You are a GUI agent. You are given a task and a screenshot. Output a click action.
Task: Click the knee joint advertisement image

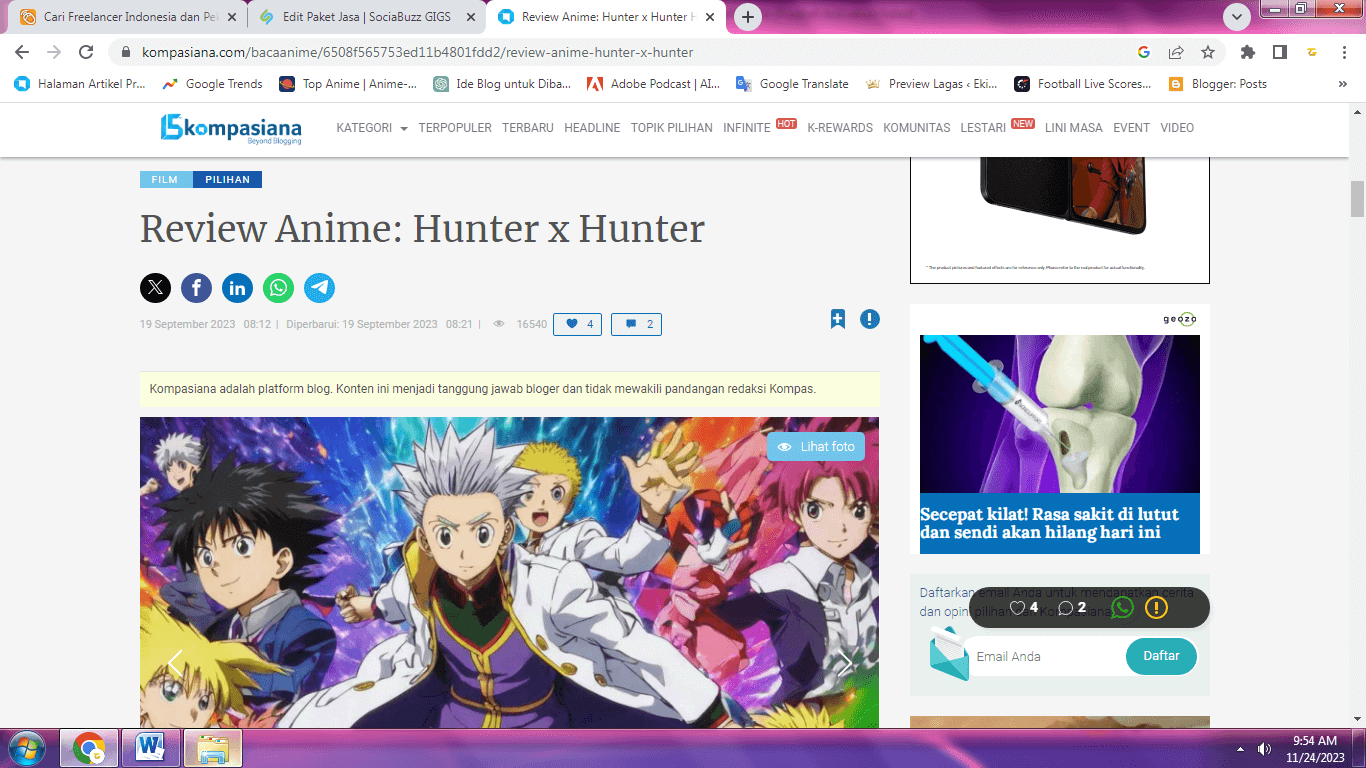[1060, 414]
